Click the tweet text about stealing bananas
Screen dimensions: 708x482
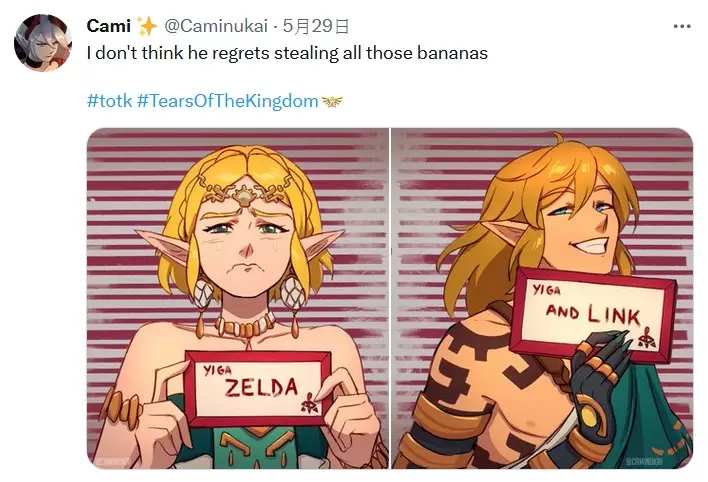coord(287,52)
